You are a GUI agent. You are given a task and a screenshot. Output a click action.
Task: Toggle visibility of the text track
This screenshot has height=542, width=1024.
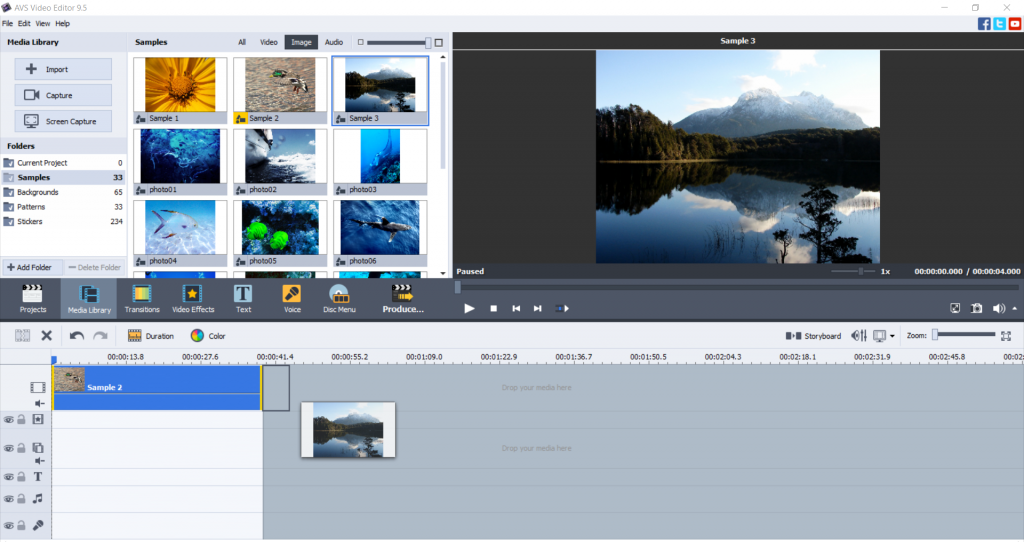(8, 477)
